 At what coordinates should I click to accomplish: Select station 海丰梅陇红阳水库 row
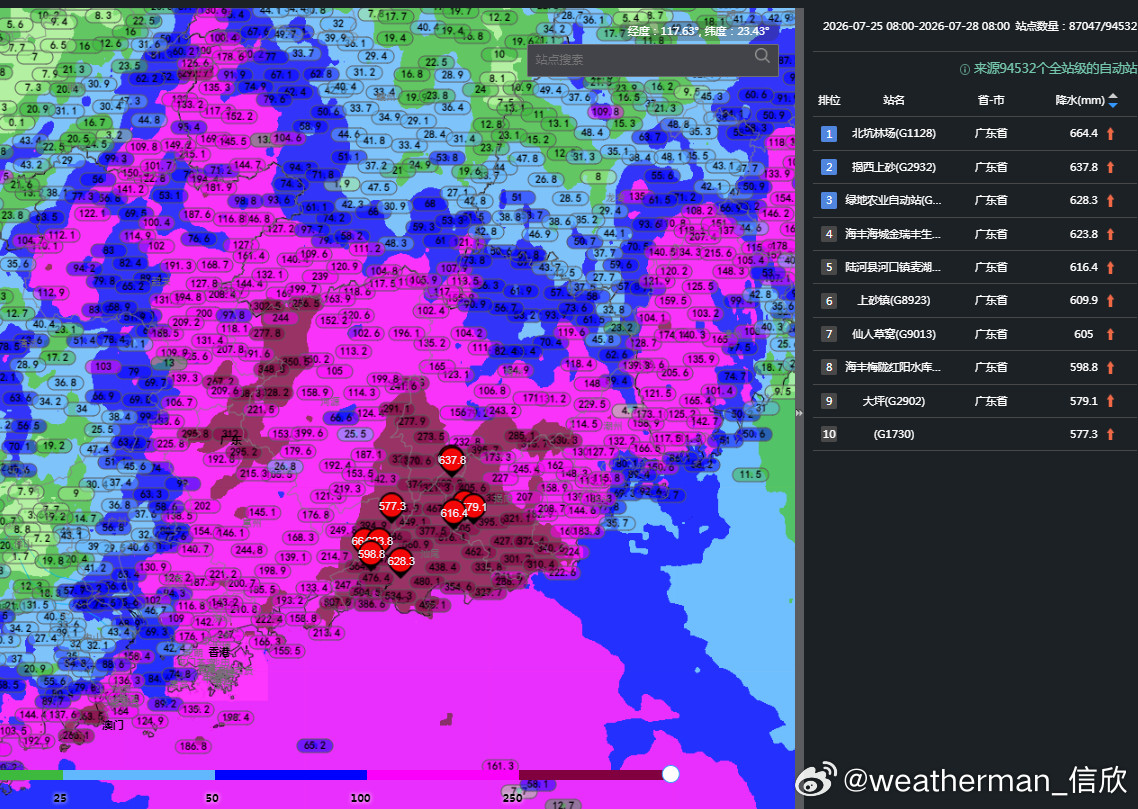(x=975, y=367)
